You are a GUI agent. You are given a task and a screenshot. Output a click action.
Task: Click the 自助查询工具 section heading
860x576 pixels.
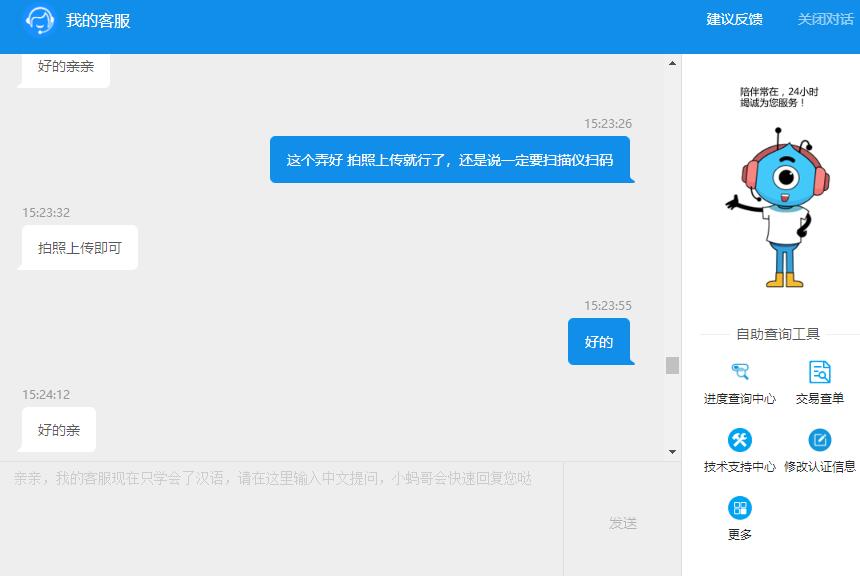coord(778,334)
